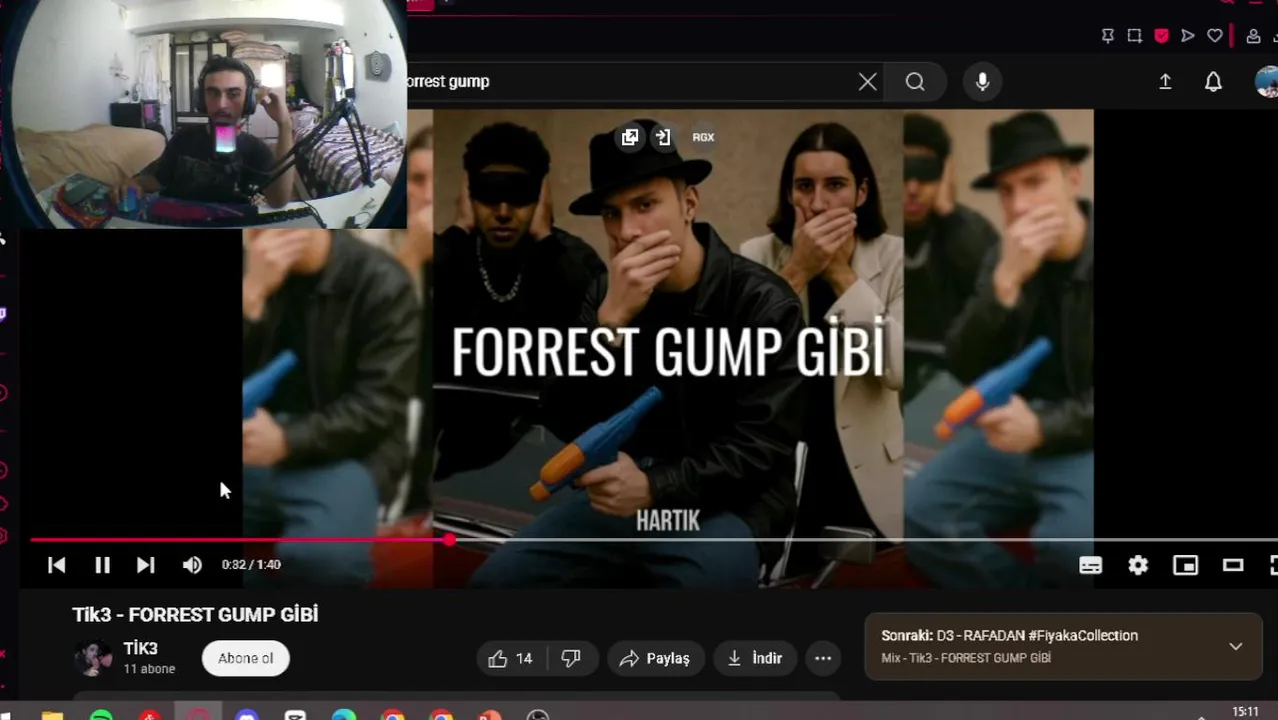This screenshot has width=1278, height=720.
Task: Click the 15:11 taskbar clock
Action: [1246, 712]
